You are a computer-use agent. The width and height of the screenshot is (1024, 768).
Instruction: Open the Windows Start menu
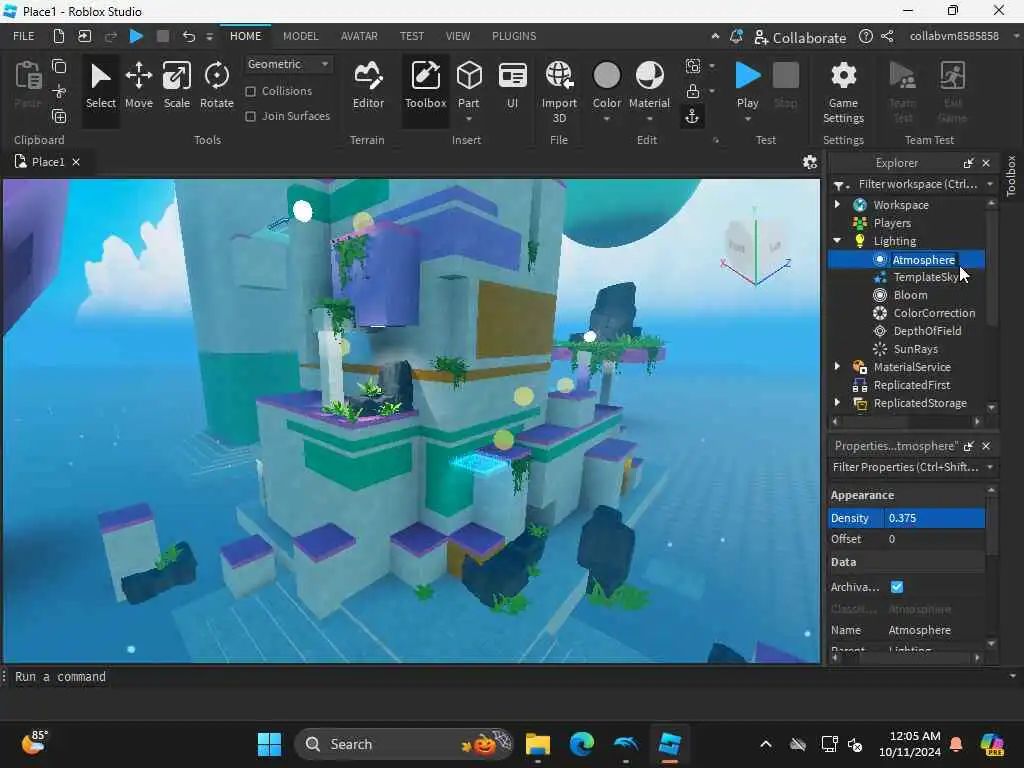(x=269, y=744)
